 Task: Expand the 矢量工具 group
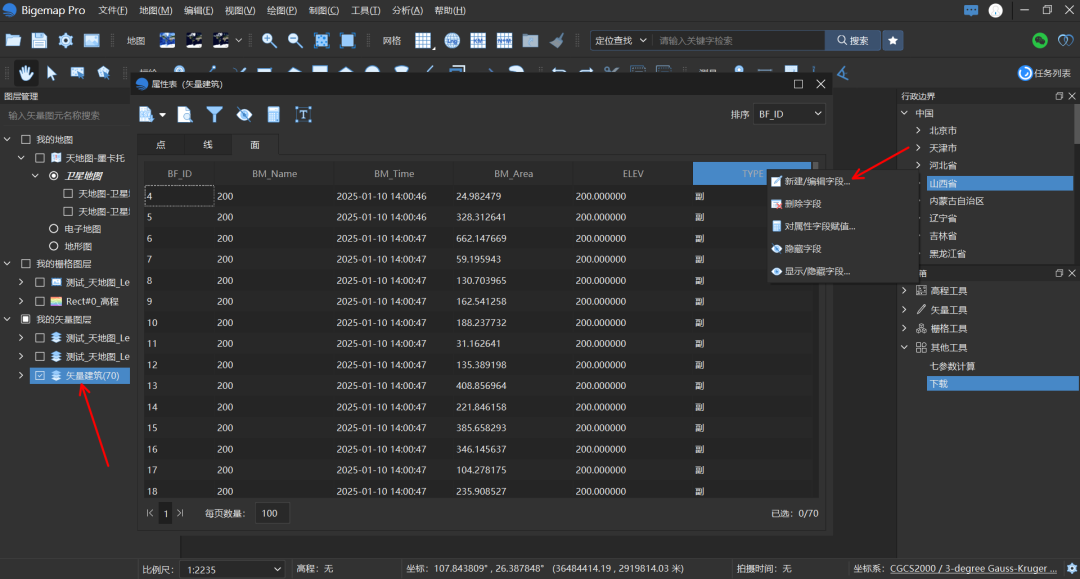coord(904,310)
